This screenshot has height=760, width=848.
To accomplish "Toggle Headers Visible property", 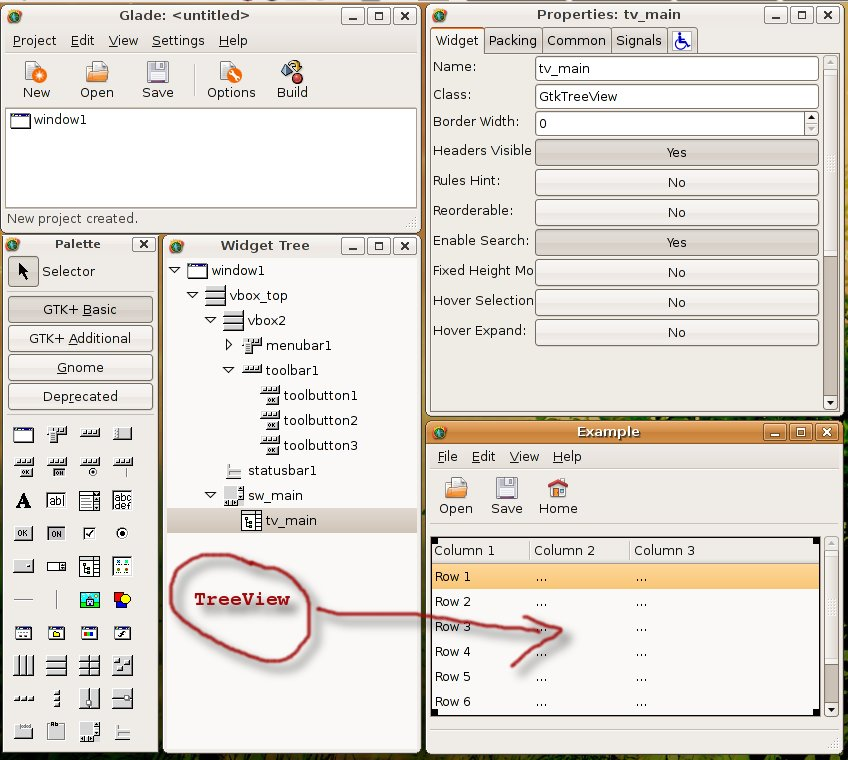I will 676,153.
